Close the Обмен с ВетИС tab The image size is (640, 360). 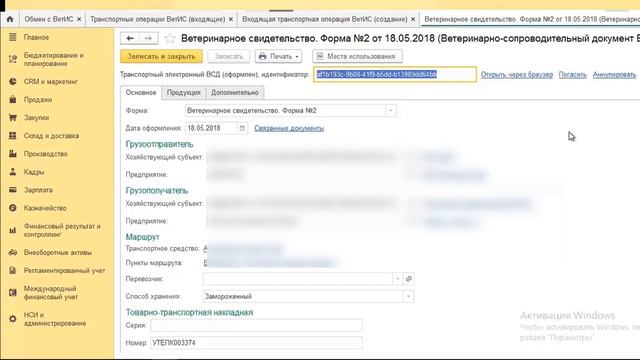pyautogui.click(x=79, y=19)
